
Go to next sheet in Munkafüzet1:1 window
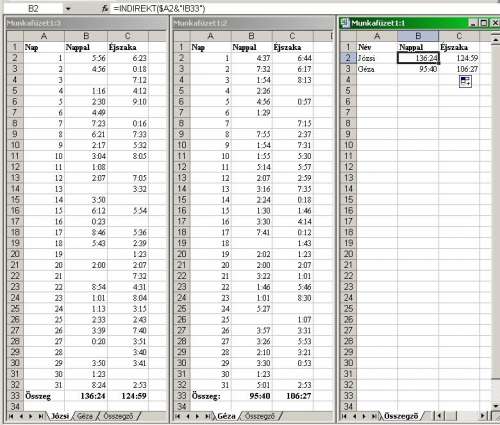[364, 416]
